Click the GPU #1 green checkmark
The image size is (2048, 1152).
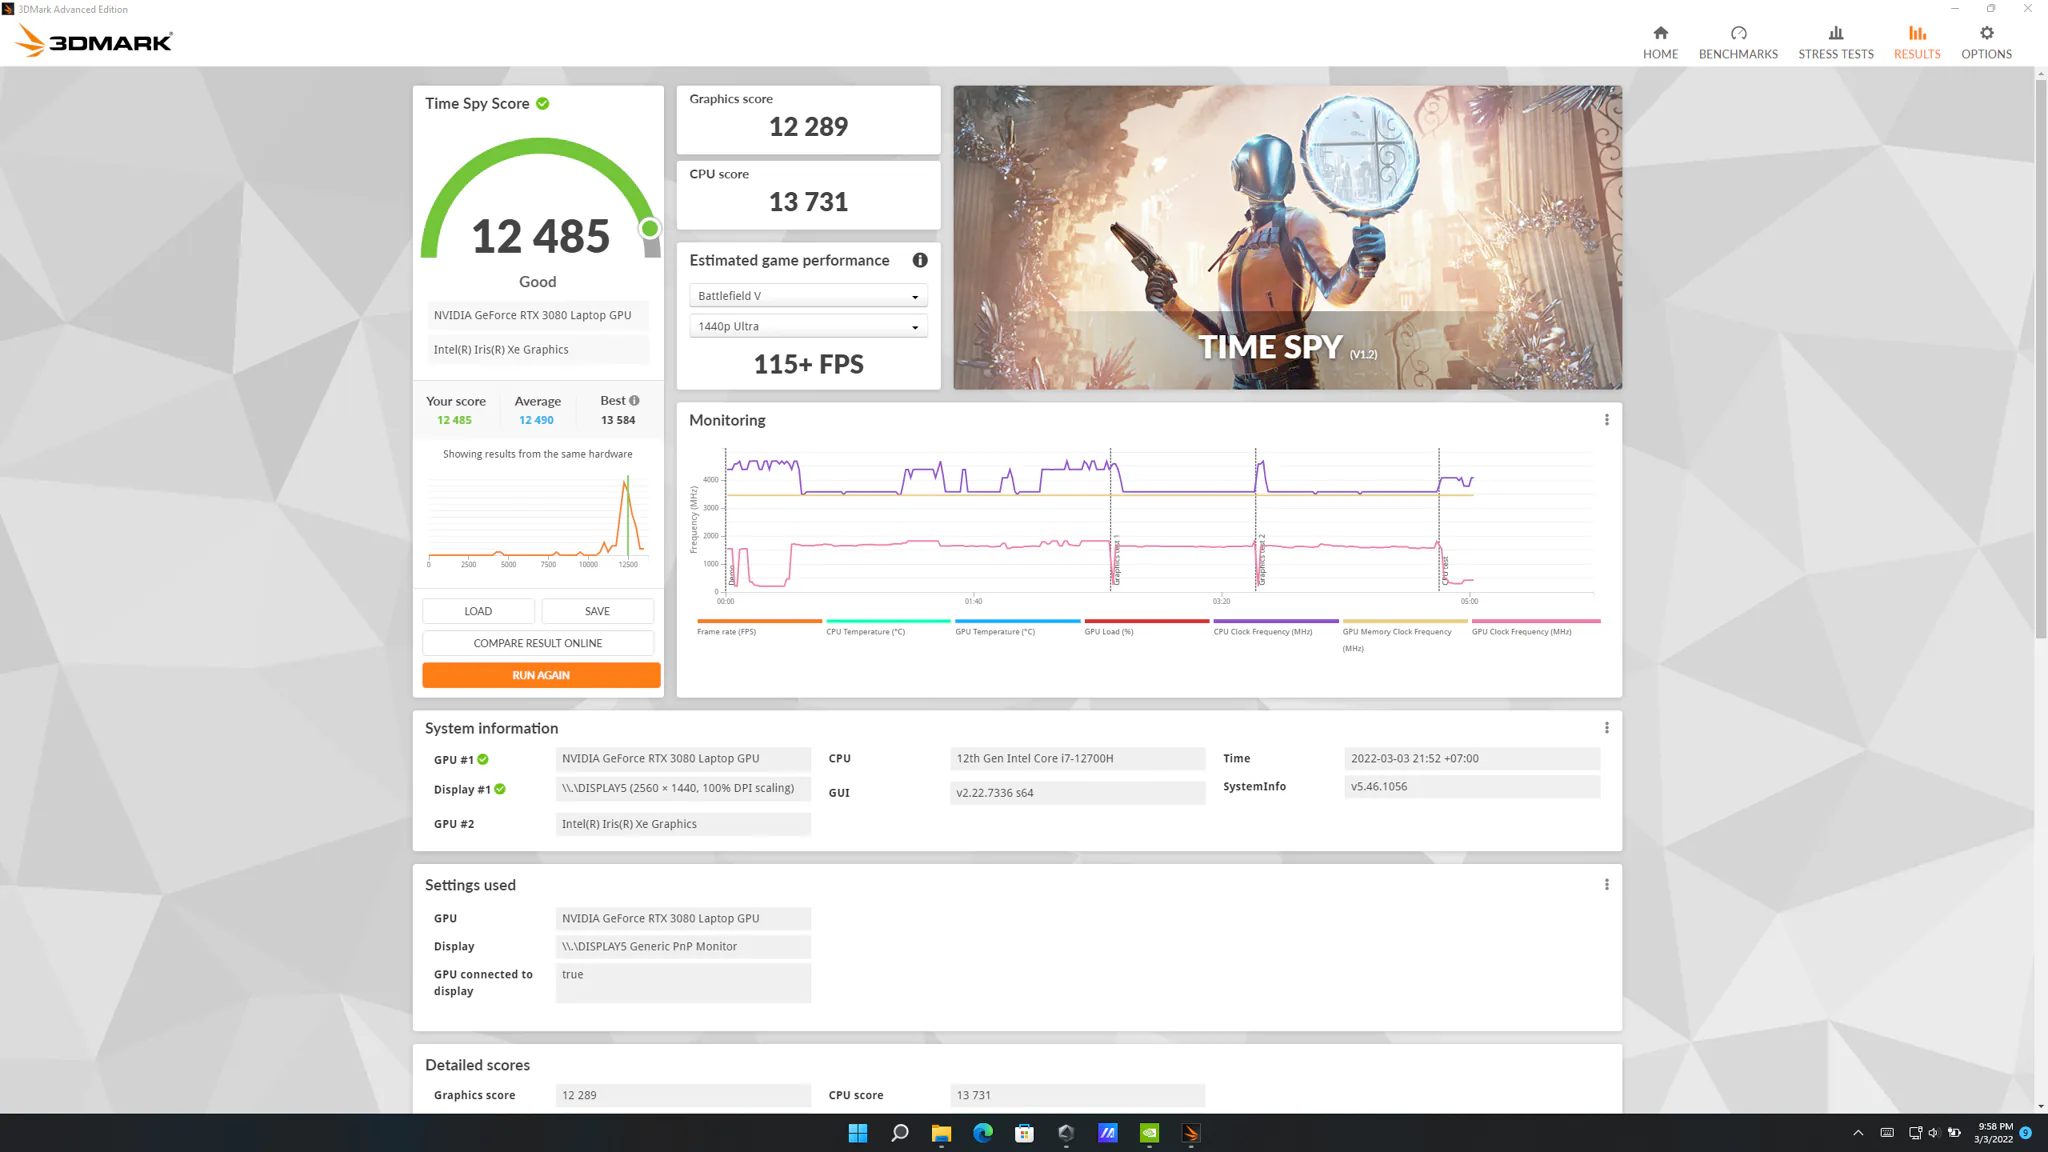pyautogui.click(x=483, y=759)
